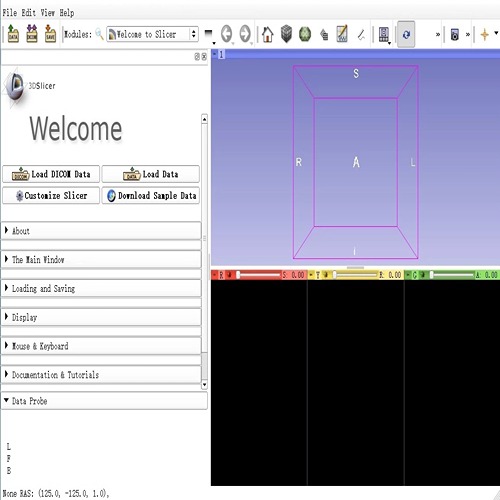
Task: Click the Save toolbar icon
Action: pyautogui.click(x=50, y=34)
